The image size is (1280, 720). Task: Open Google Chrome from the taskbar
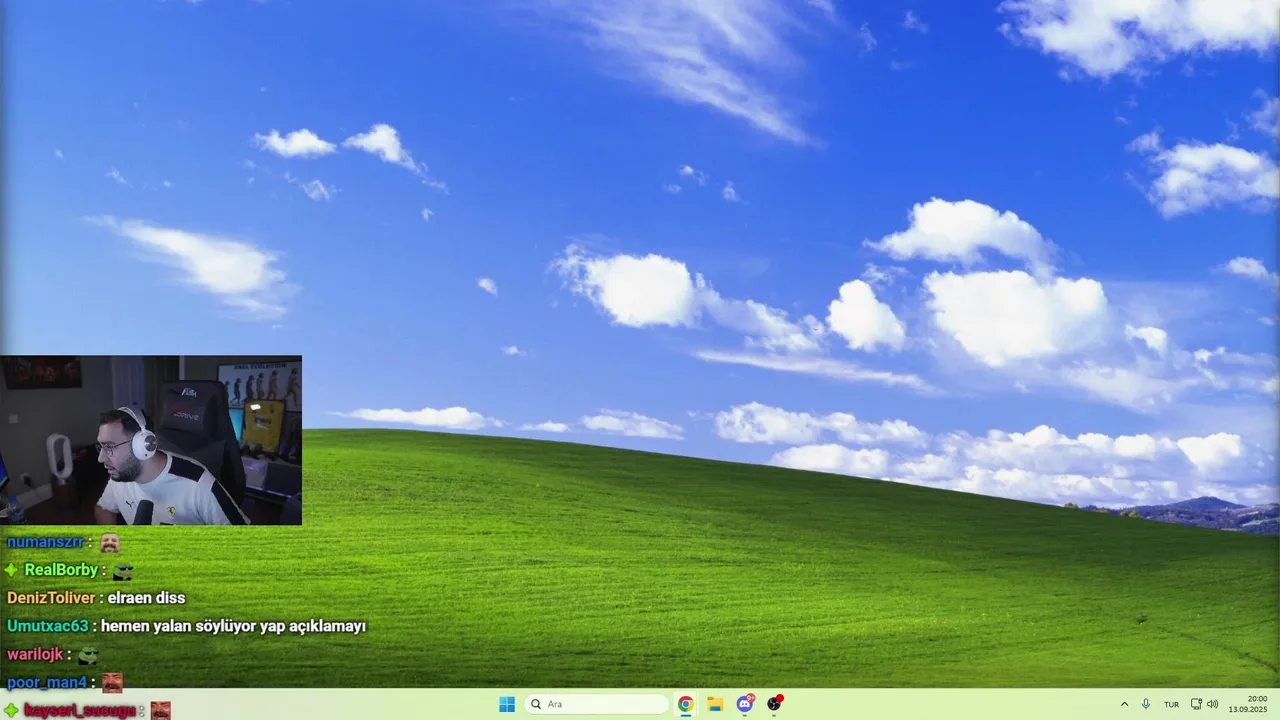686,704
